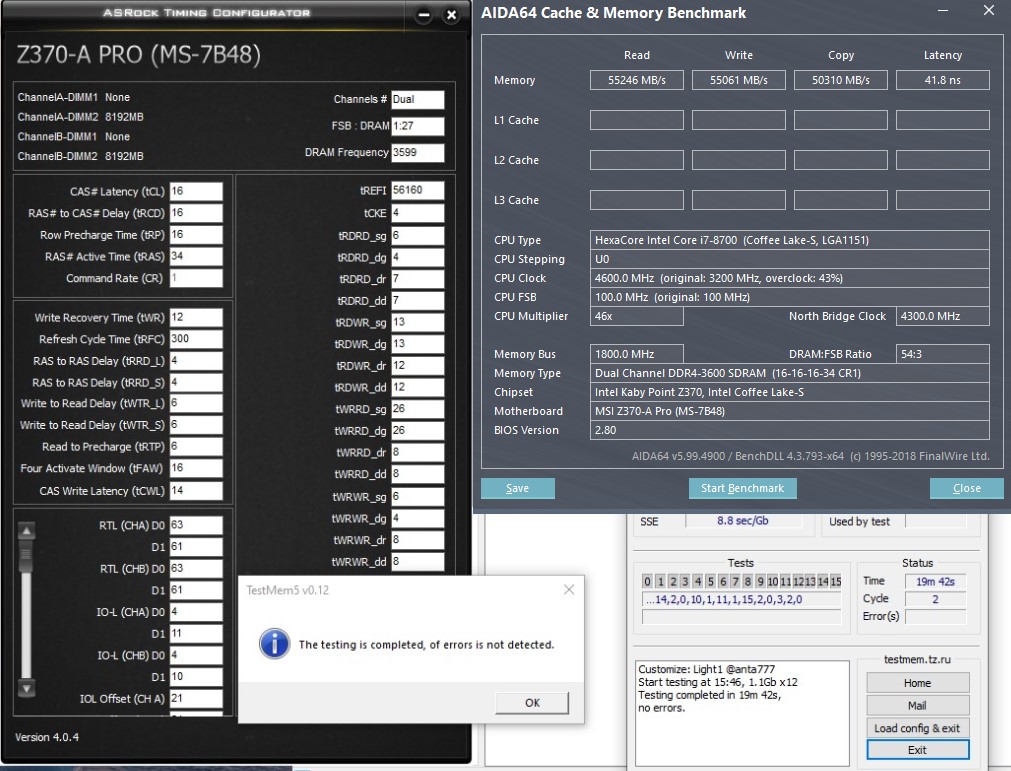Screen dimensions: 1011x771
Task: Save the AIDA64 benchmark results
Action: tap(518, 488)
